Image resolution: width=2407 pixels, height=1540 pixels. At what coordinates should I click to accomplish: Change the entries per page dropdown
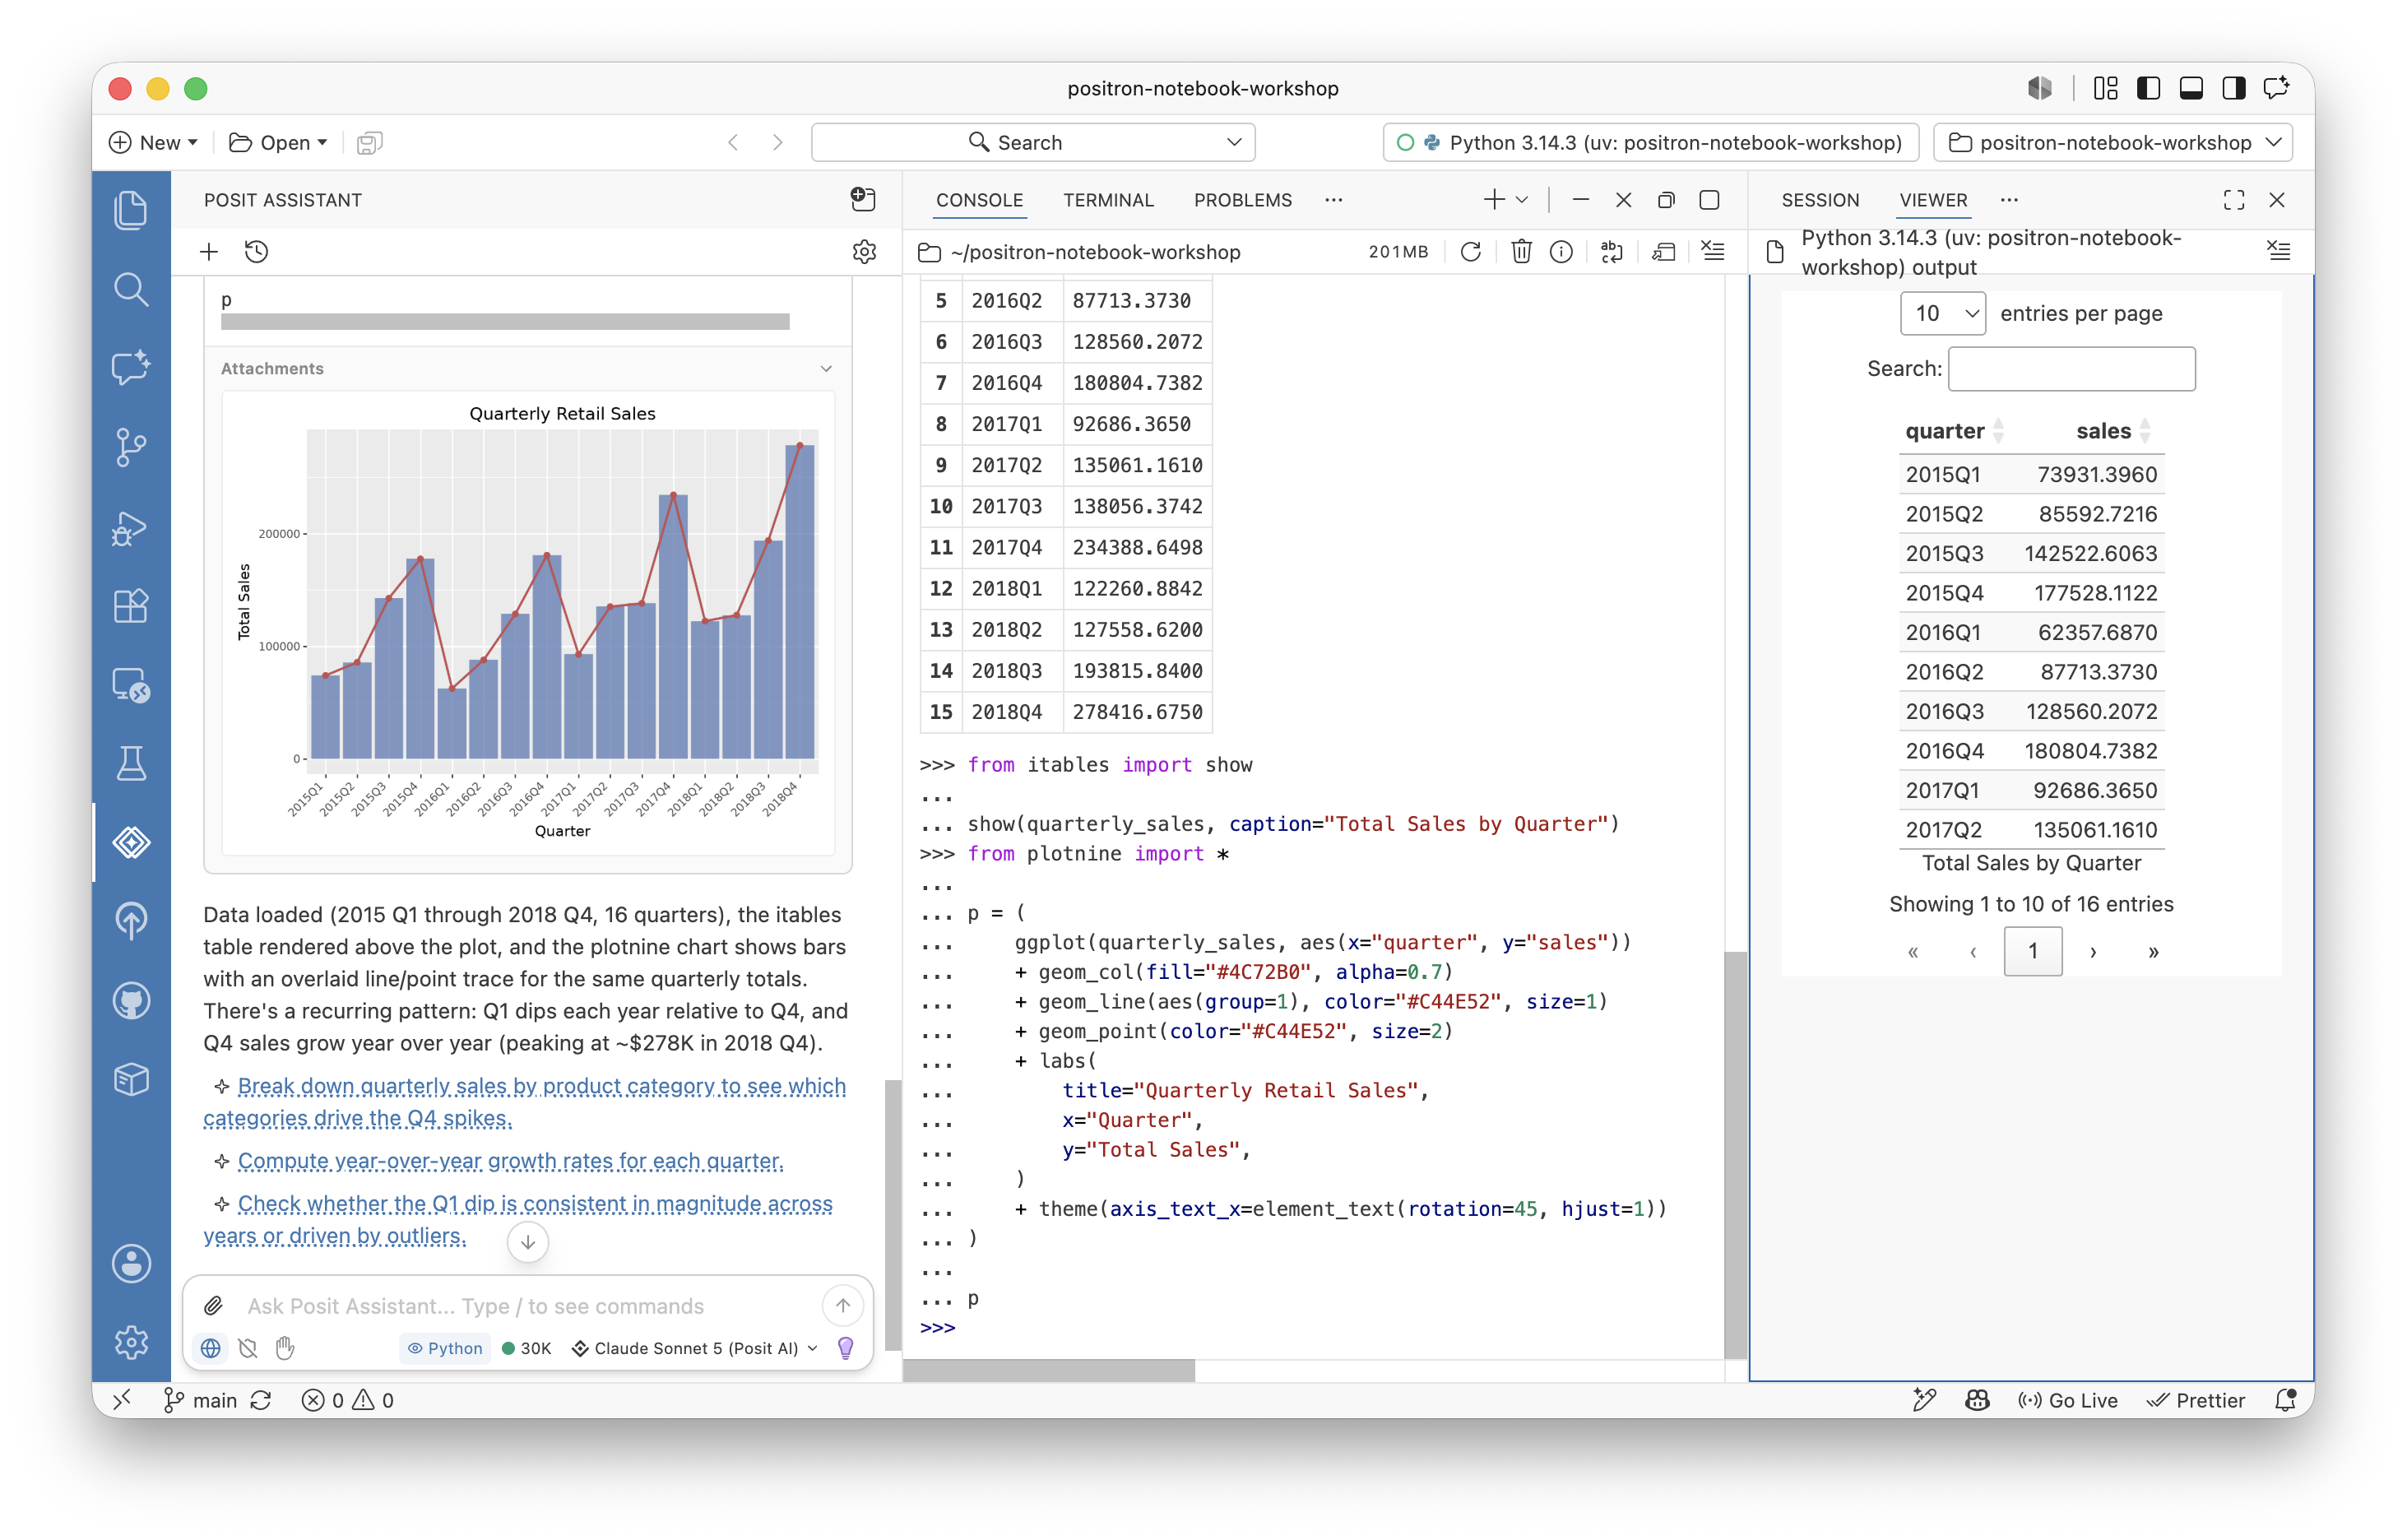point(1942,313)
